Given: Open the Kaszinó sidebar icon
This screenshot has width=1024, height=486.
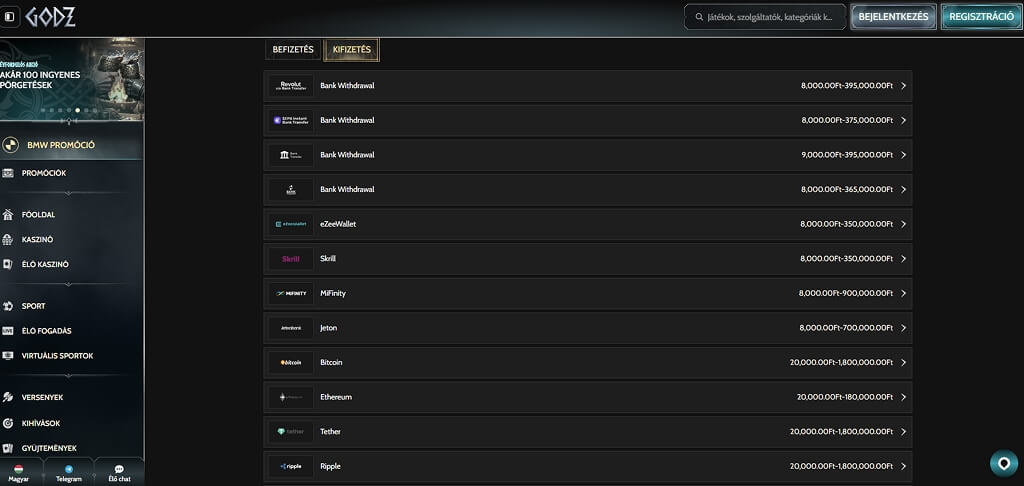Looking at the screenshot, I should tap(8, 240).
